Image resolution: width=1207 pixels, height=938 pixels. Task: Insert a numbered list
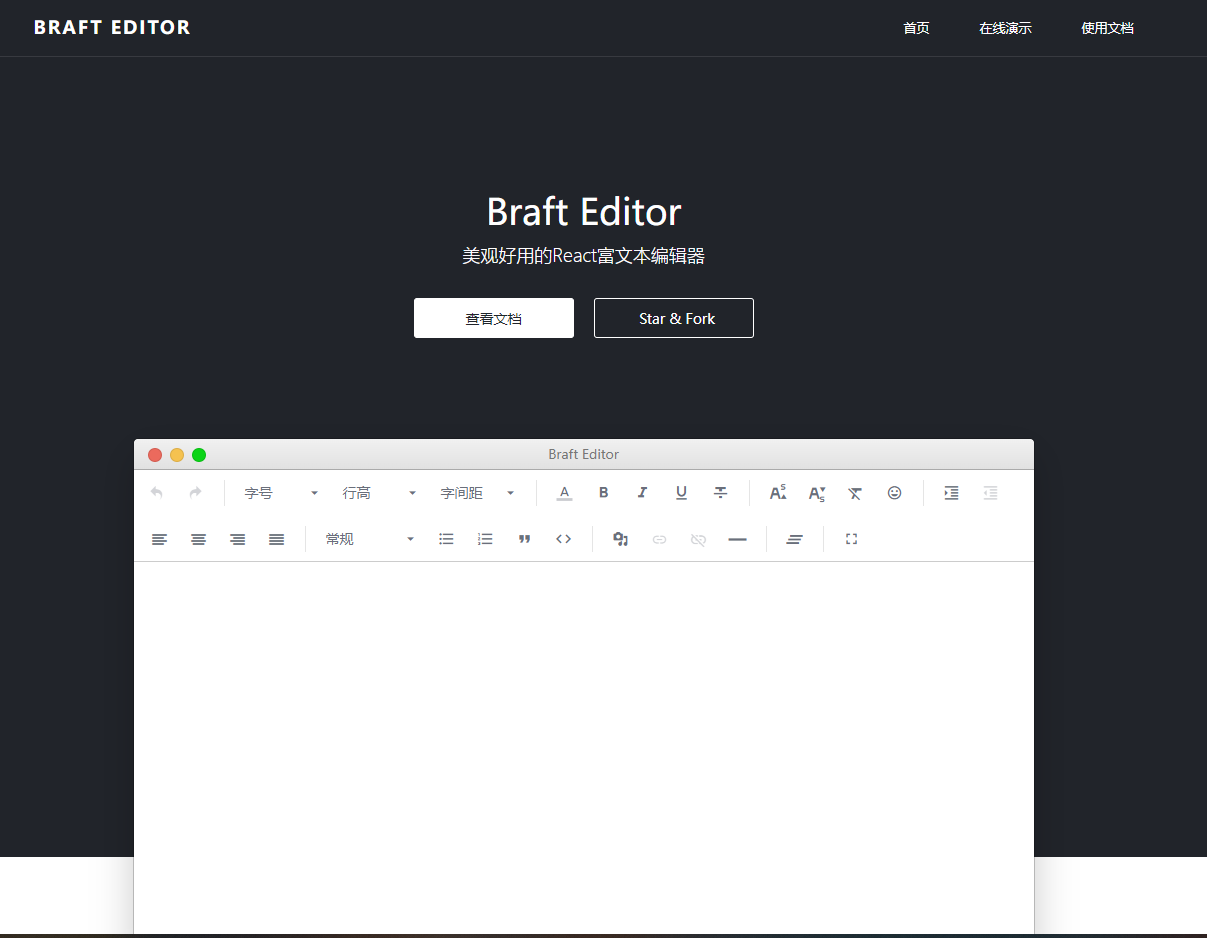coord(485,539)
